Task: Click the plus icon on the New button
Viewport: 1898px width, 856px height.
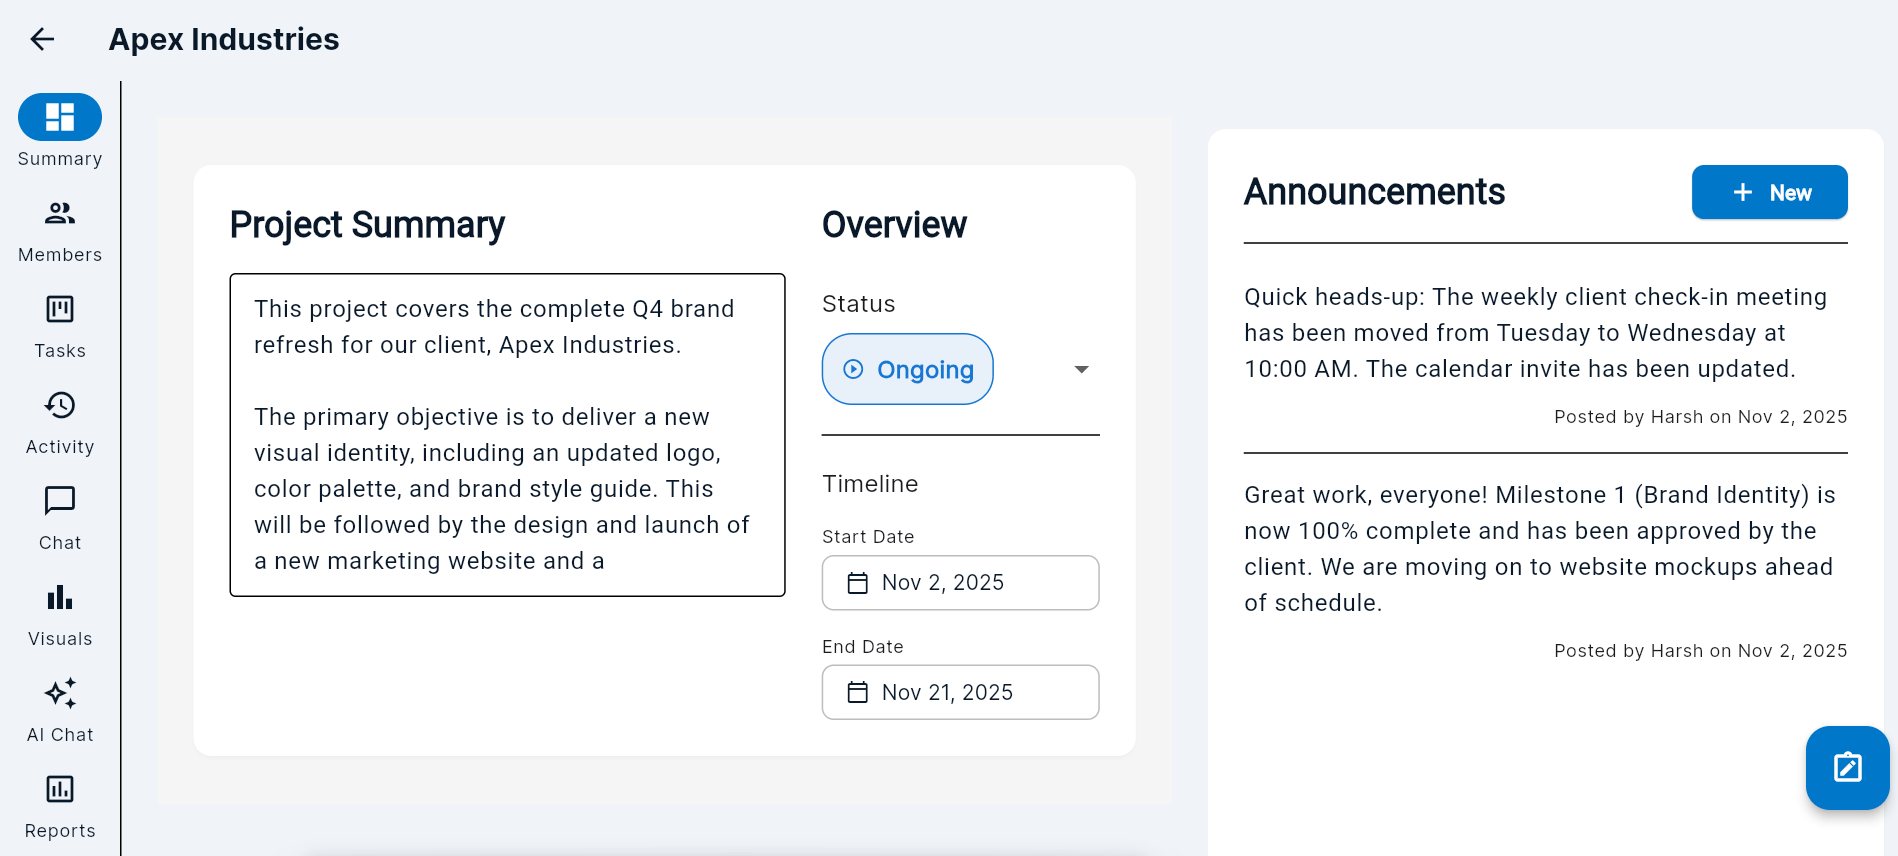Action: (1743, 192)
